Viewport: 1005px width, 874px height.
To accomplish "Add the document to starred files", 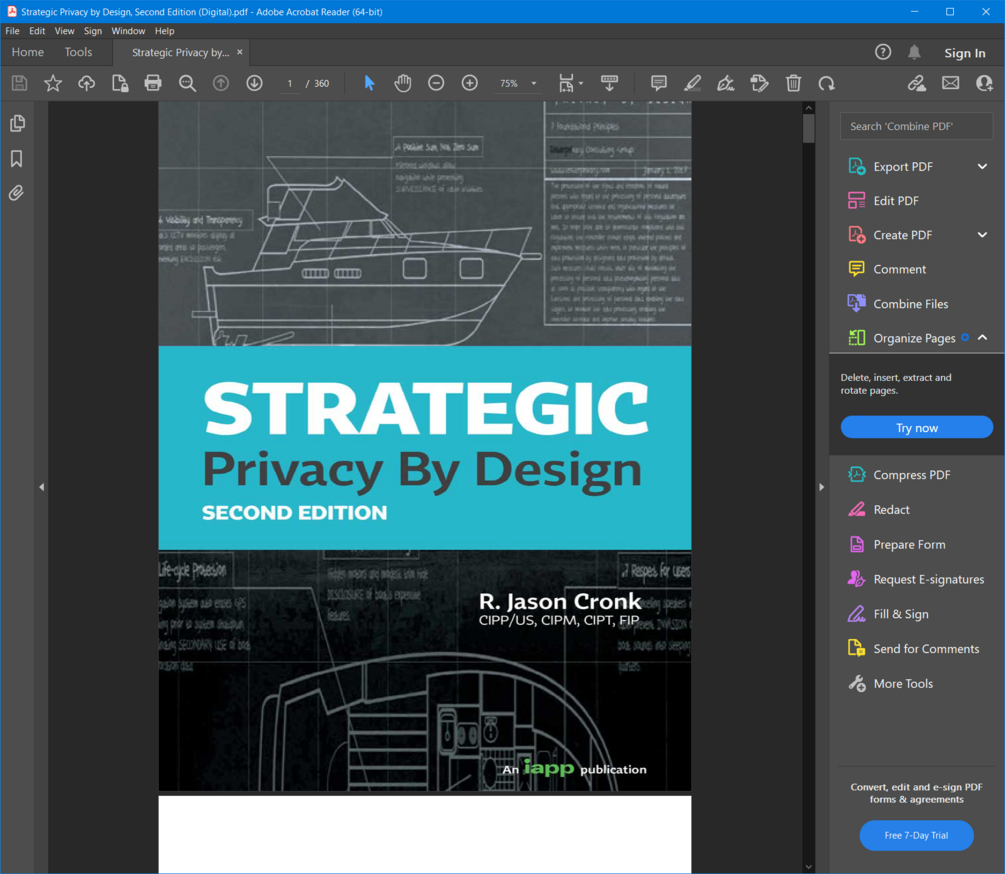I will (x=53, y=83).
